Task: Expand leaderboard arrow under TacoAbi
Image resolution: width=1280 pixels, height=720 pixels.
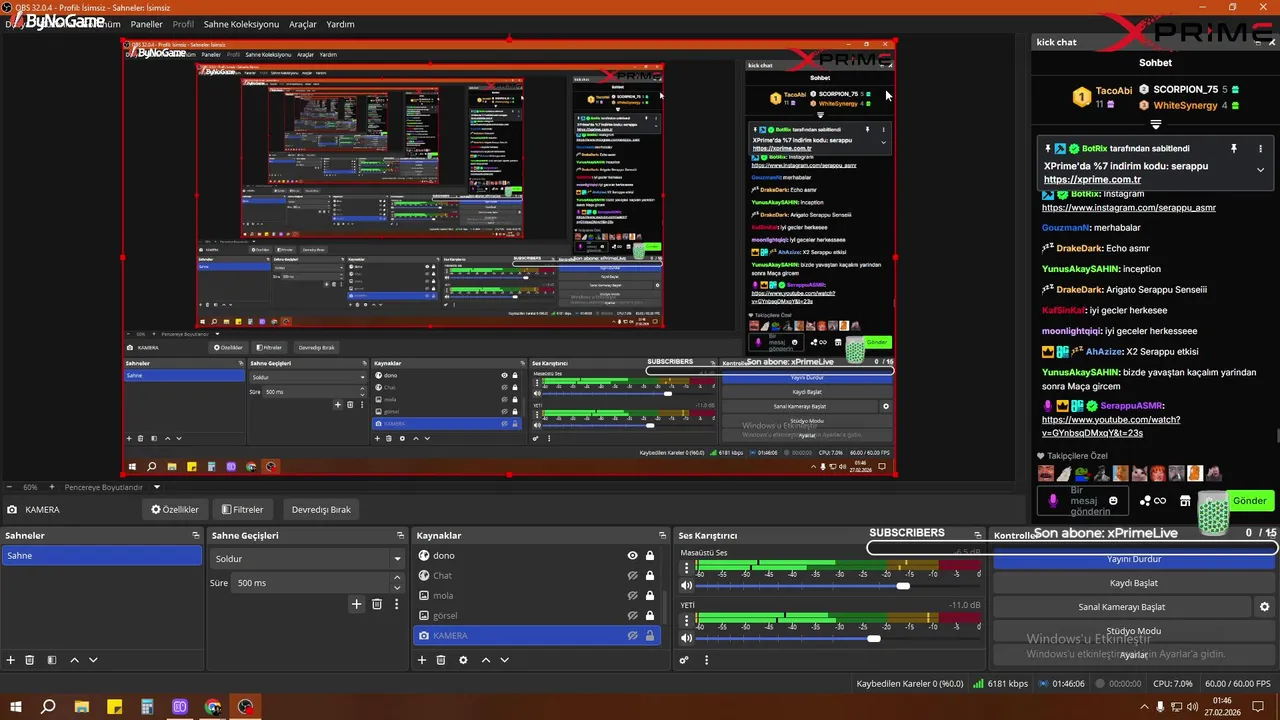Action: point(1155,125)
